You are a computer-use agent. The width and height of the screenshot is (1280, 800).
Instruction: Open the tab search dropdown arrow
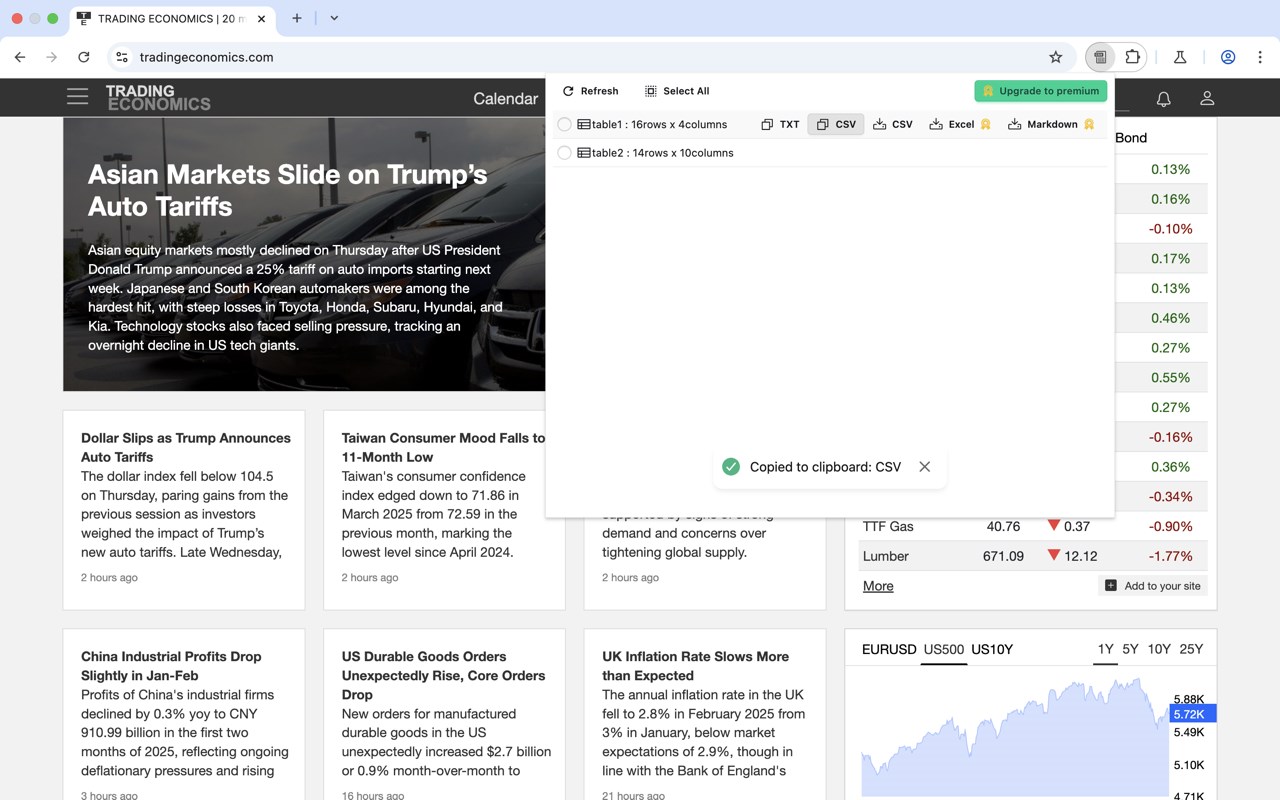tap(334, 18)
